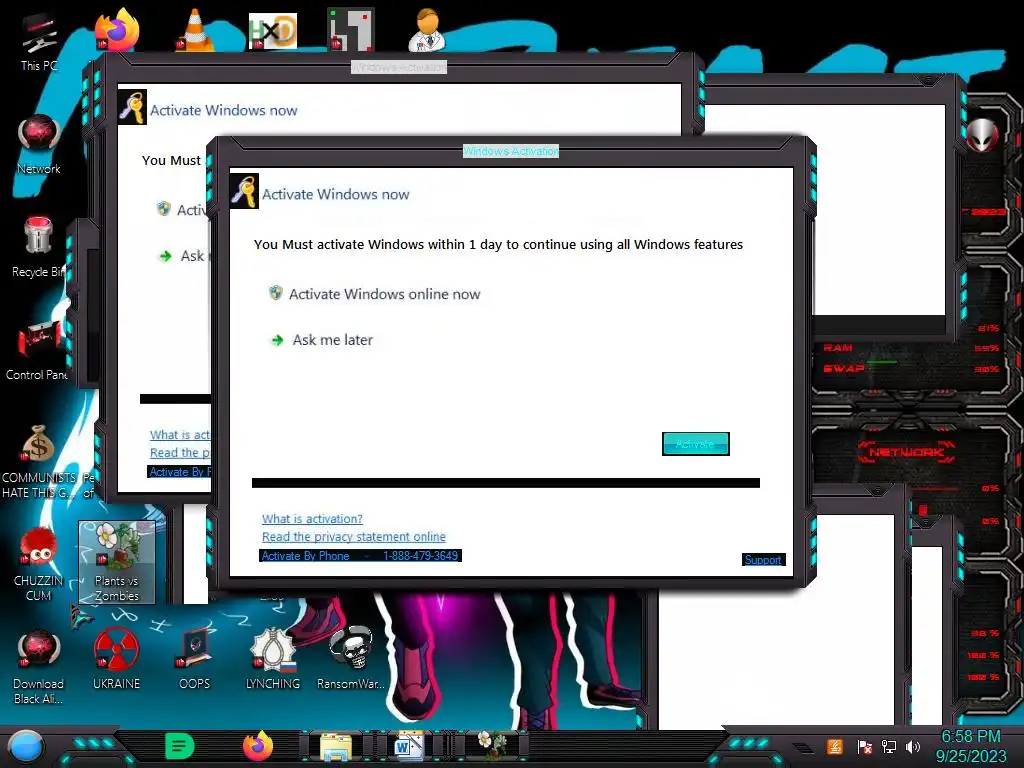
Task: Click the key icon in front activation window
Action: coord(244,191)
